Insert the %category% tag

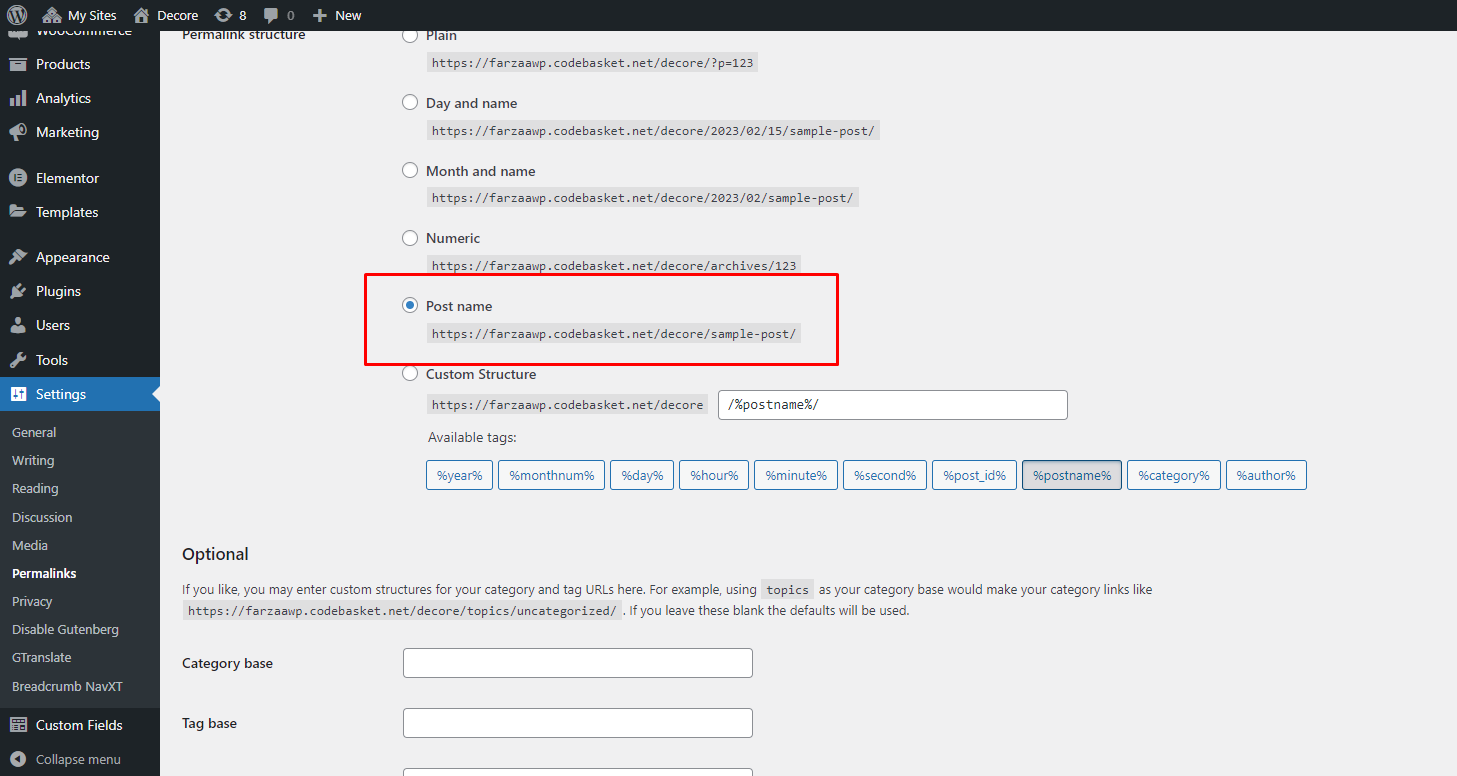click(x=1173, y=475)
